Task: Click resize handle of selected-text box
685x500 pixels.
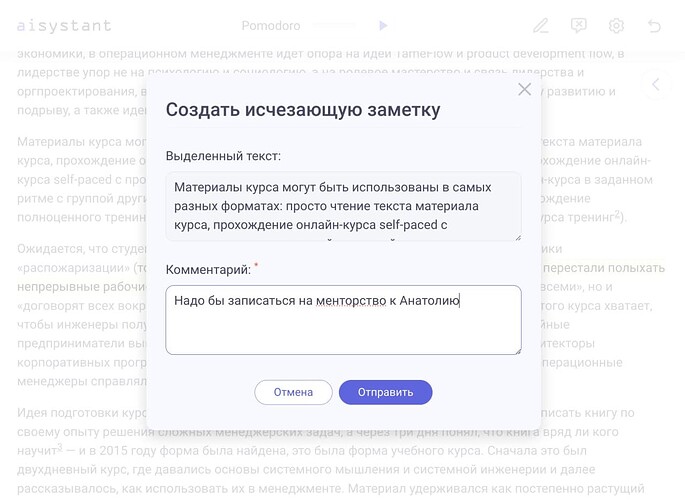Action: (x=518, y=237)
